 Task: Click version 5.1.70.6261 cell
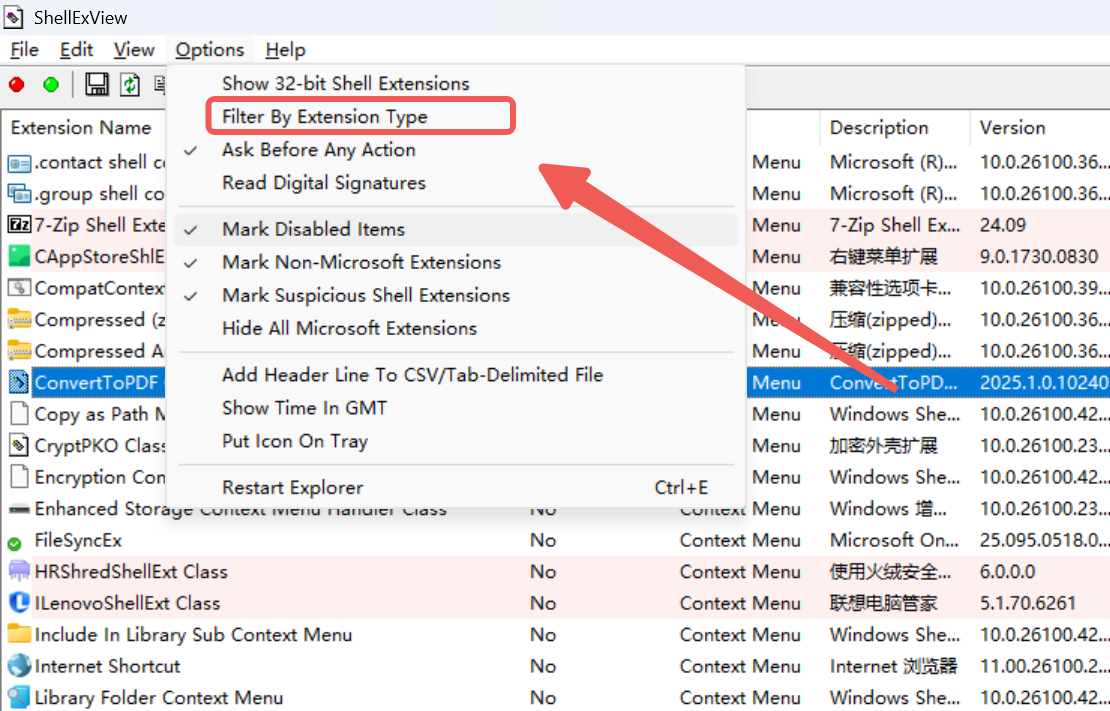1028,603
